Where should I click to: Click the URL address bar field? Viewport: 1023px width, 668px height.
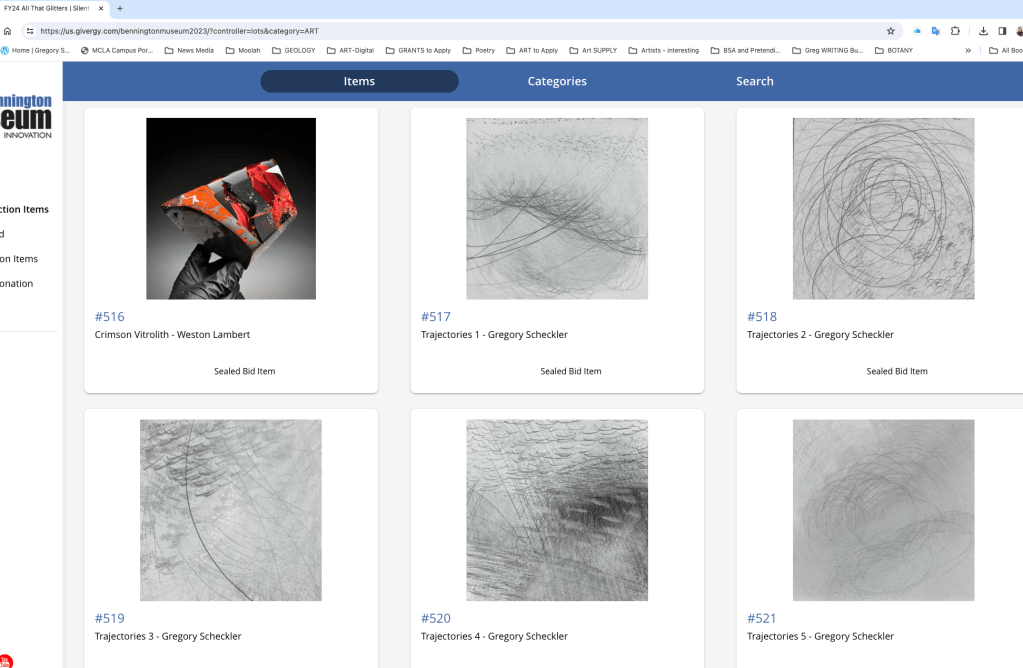tap(450, 31)
